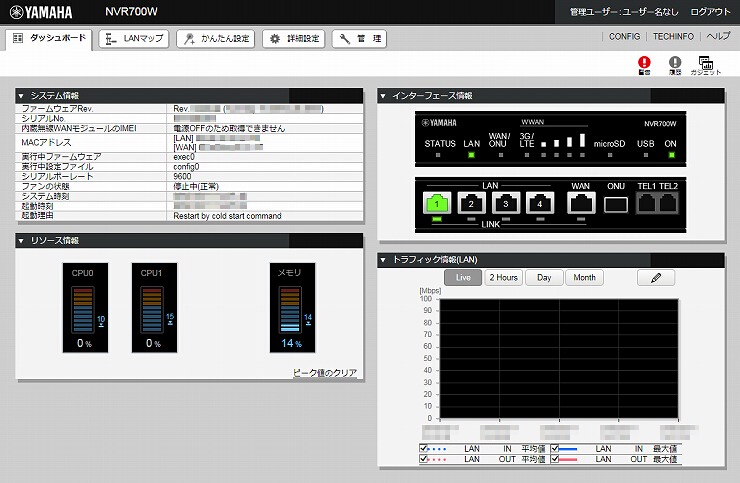This screenshot has width=740, height=483.
Task: Click the ONU port icon
Action: coord(616,204)
